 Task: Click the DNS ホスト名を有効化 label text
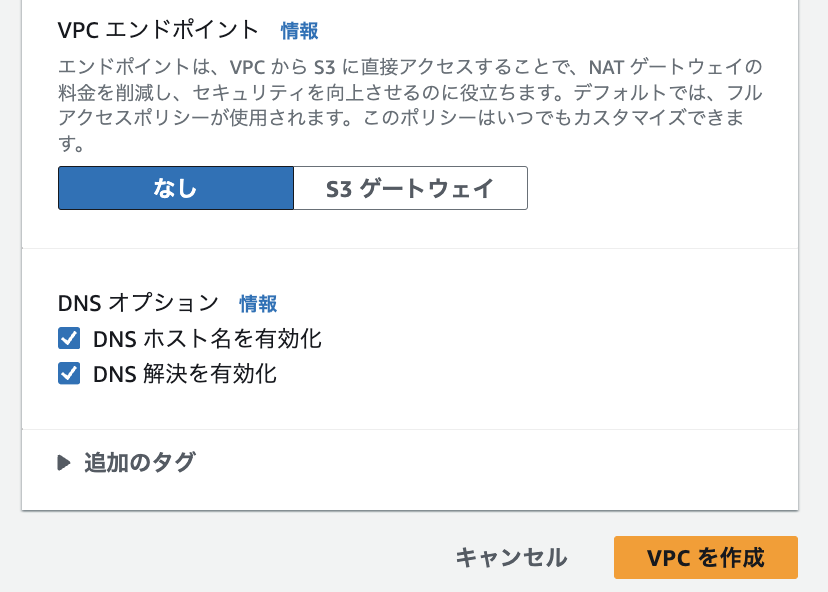click(x=207, y=338)
